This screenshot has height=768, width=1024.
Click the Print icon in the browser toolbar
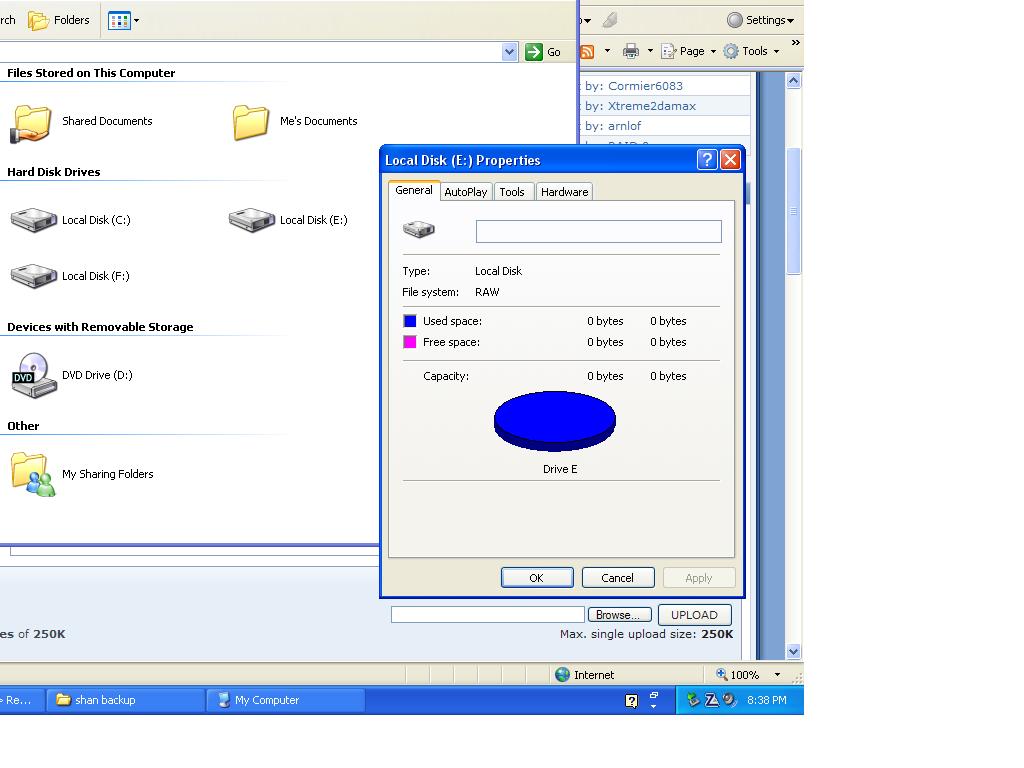(629, 50)
